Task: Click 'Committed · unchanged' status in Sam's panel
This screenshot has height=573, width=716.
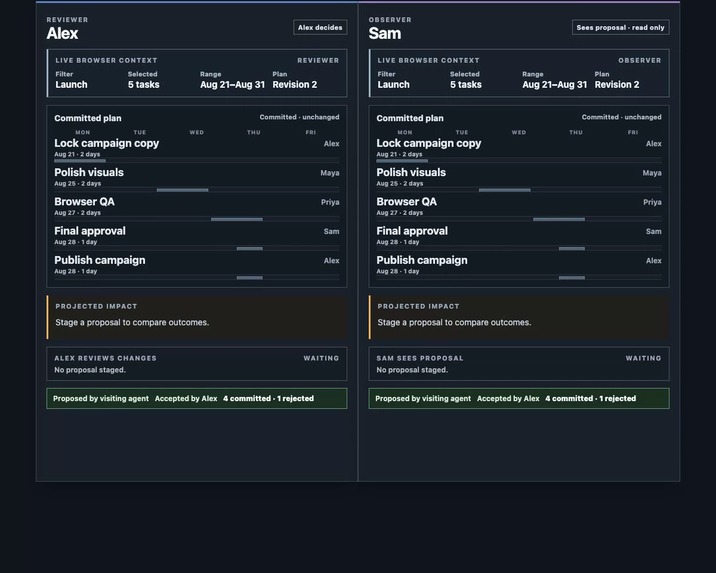Action: [621, 117]
